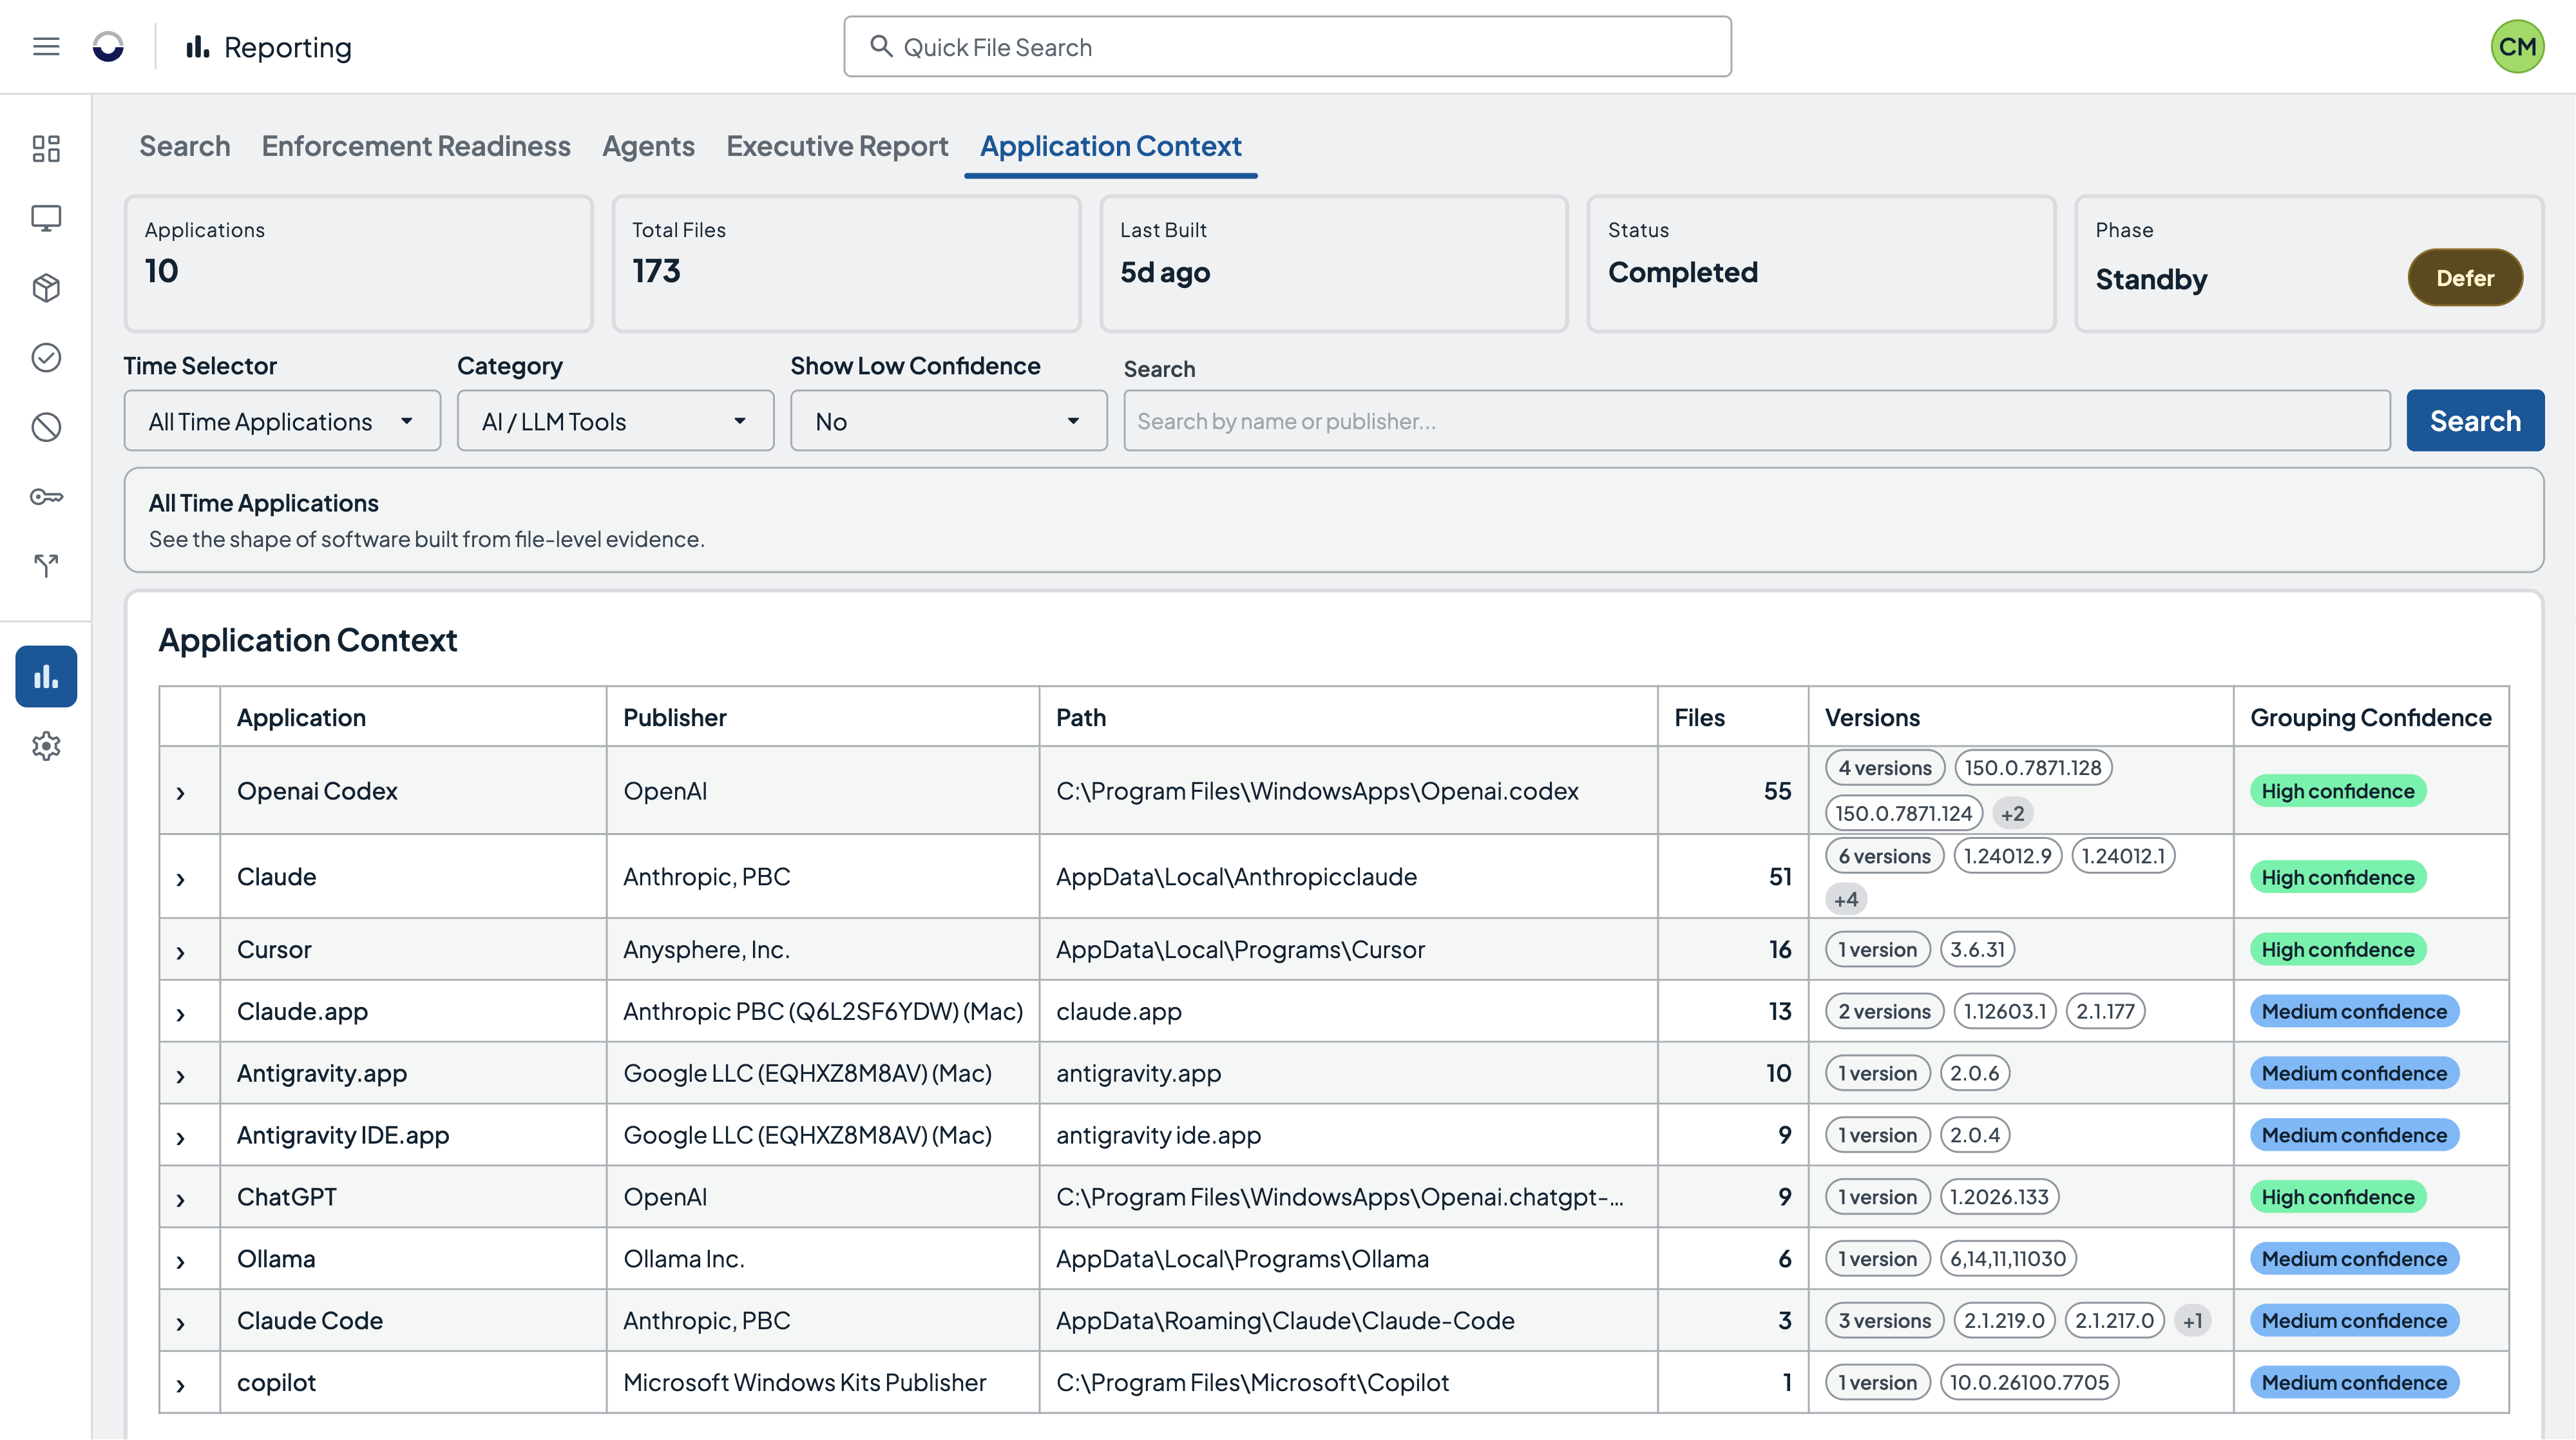The height and width of the screenshot is (1440, 2576).
Task: Click the 6,14,11,11030 version chip
Action: (2008, 1259)
